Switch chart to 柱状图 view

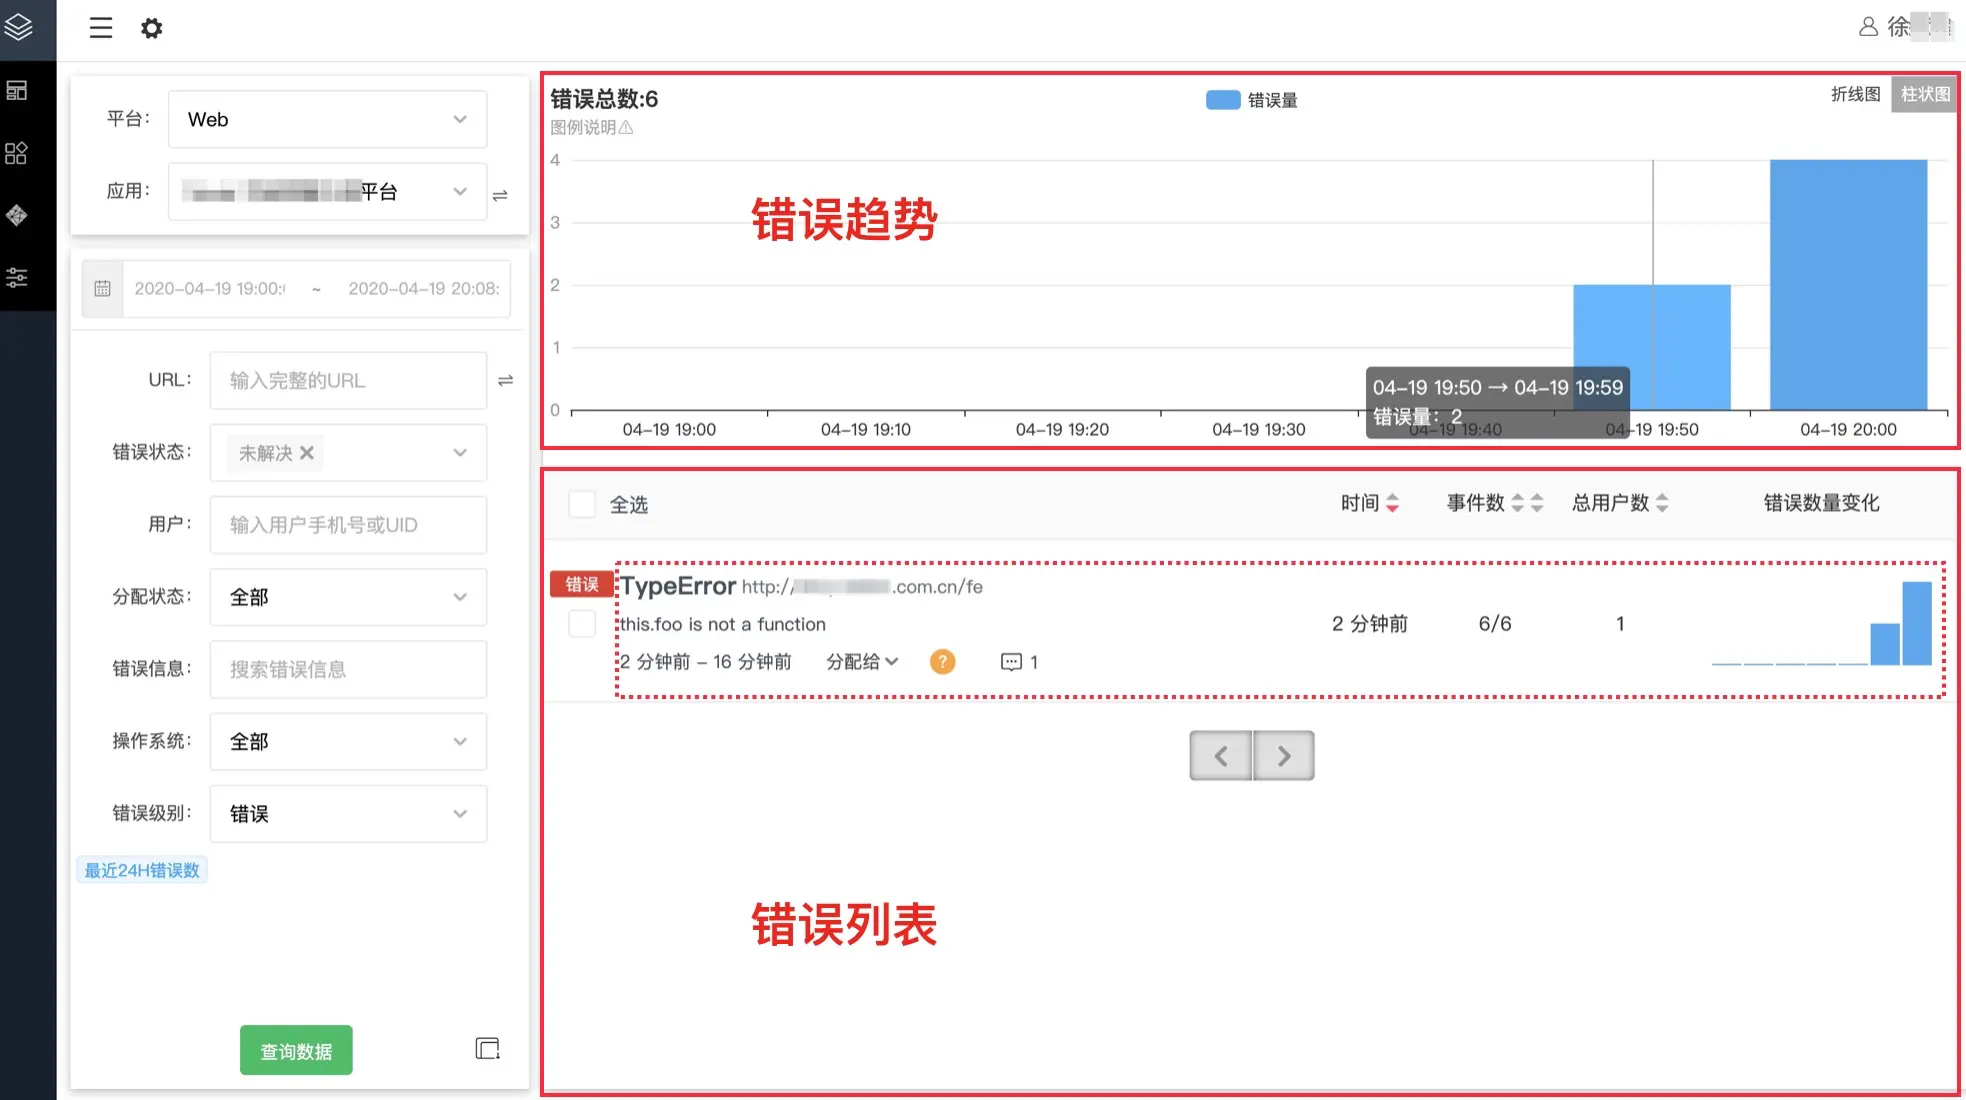click(1924, 94)
